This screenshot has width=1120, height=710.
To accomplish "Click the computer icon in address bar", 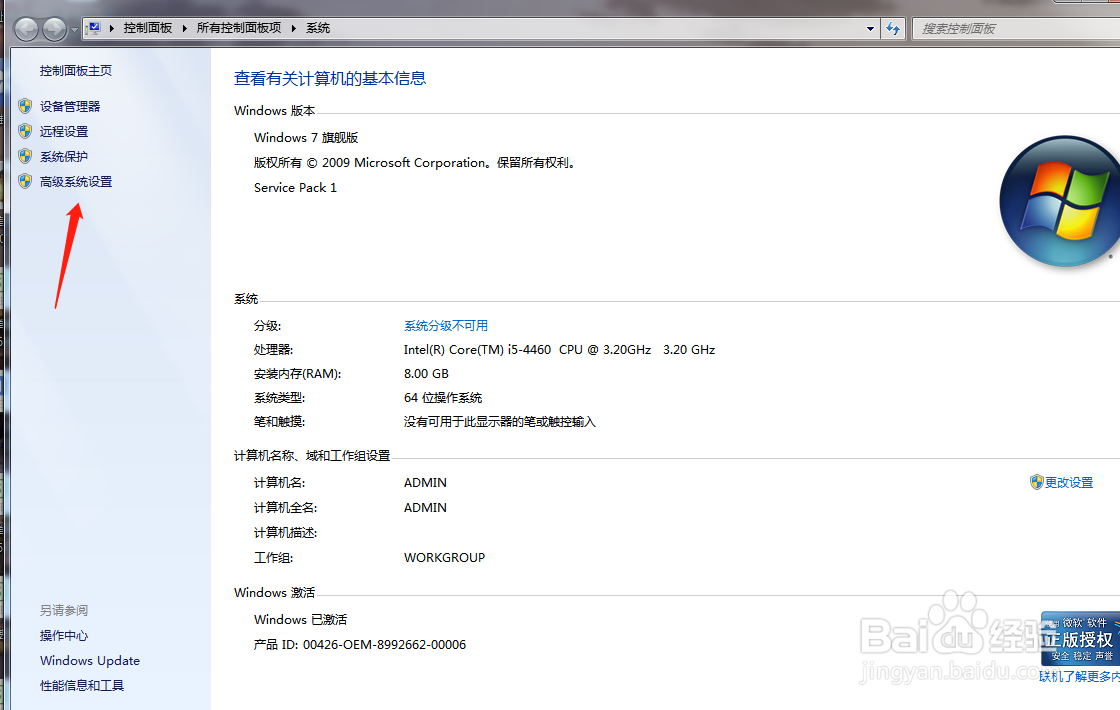I will (94, 28).
